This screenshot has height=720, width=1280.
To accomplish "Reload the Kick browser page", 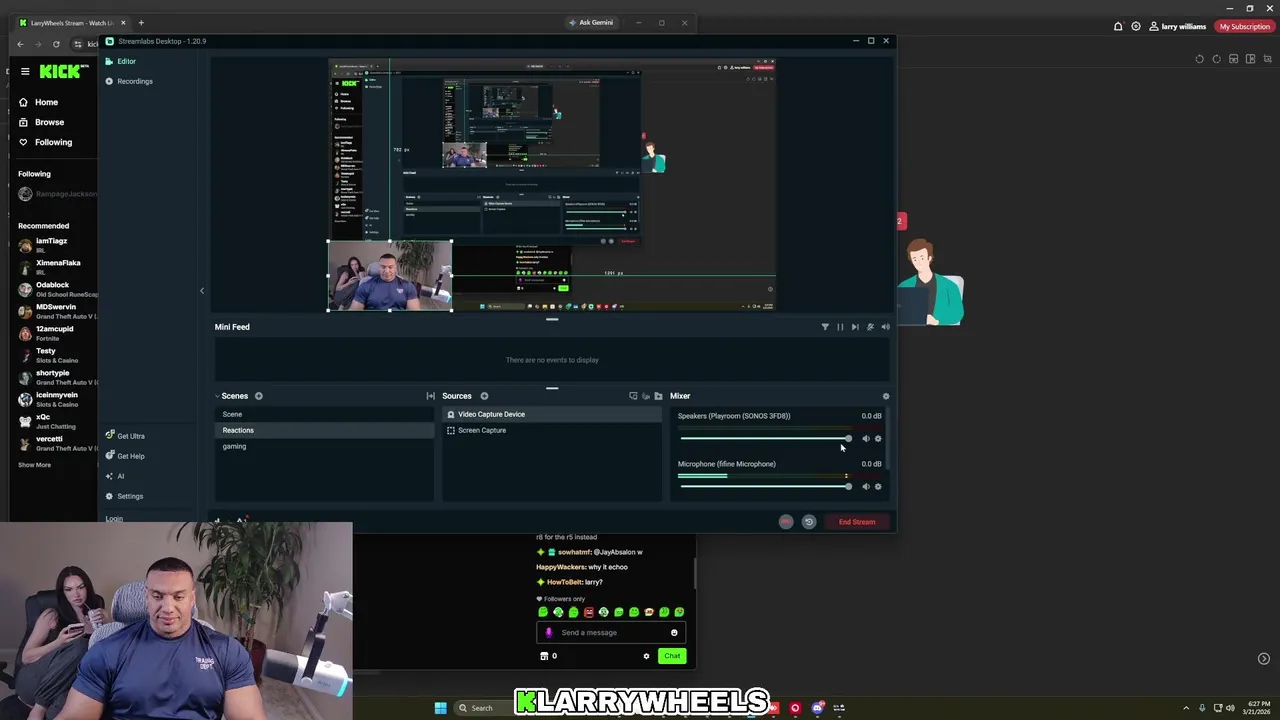I will pos(56,44).
